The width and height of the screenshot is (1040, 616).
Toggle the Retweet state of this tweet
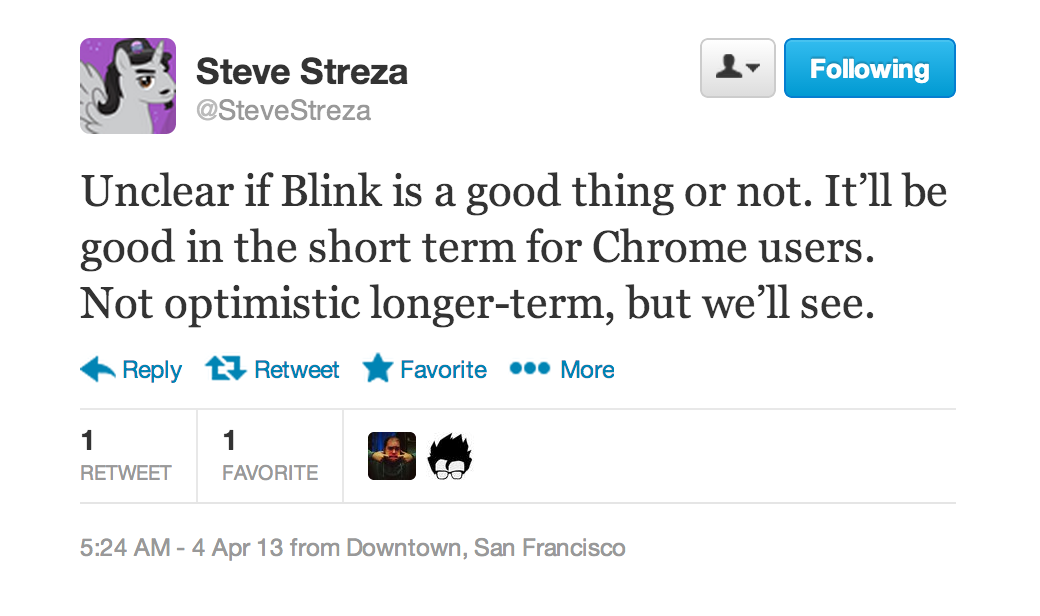(x=272, y=369)
